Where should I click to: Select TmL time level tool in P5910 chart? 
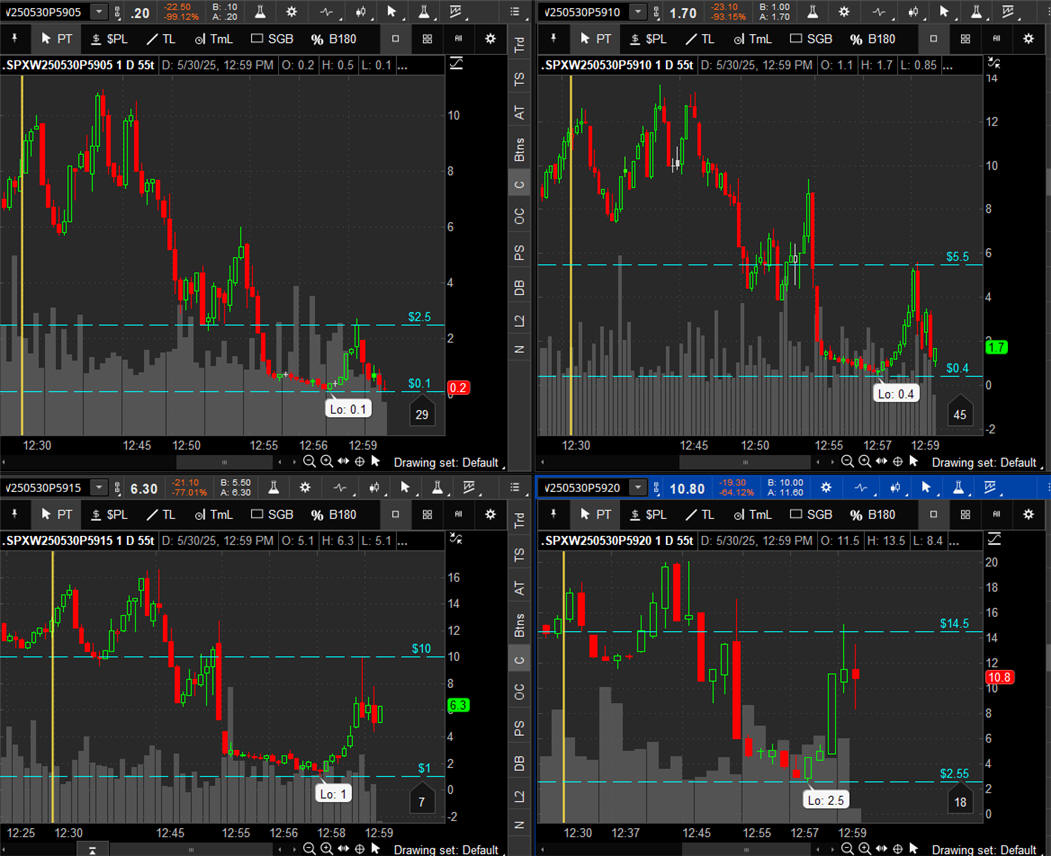click(751, 39)
